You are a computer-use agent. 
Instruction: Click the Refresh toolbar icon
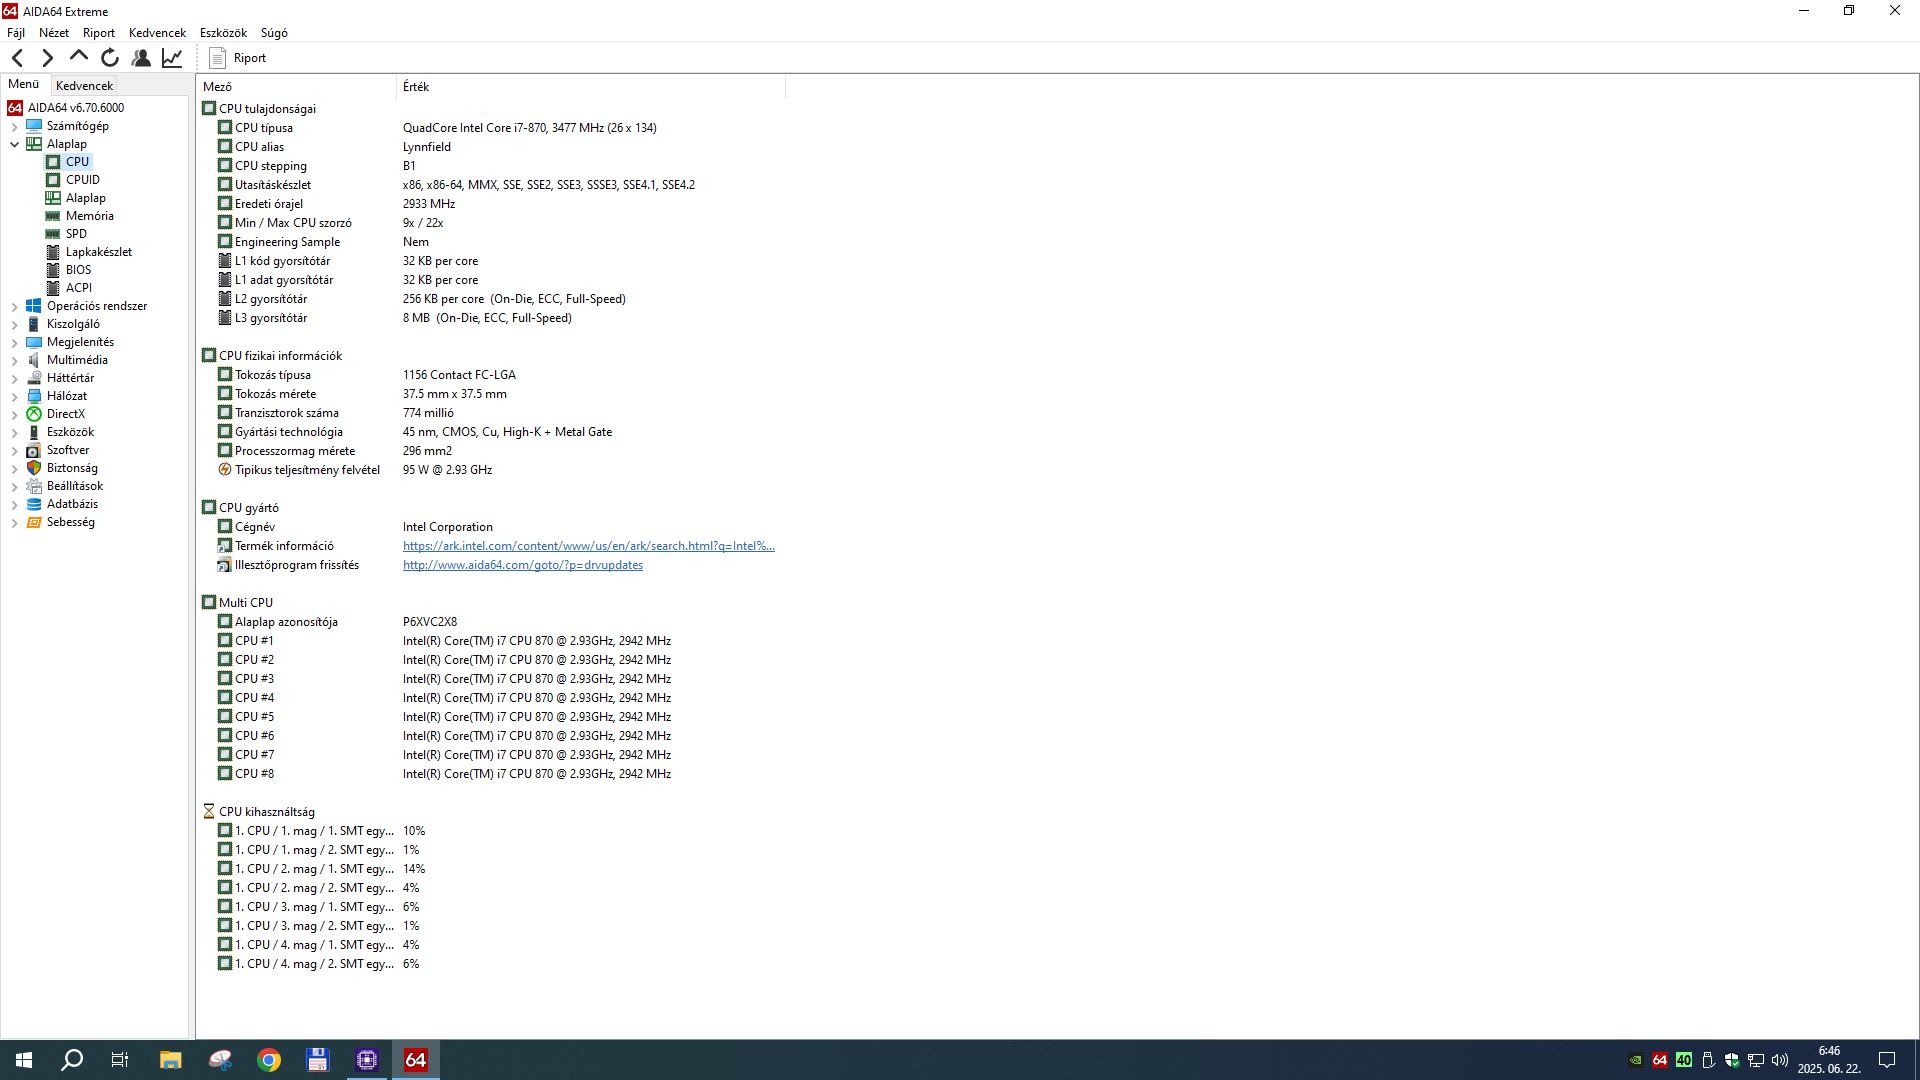click(110, 58)
